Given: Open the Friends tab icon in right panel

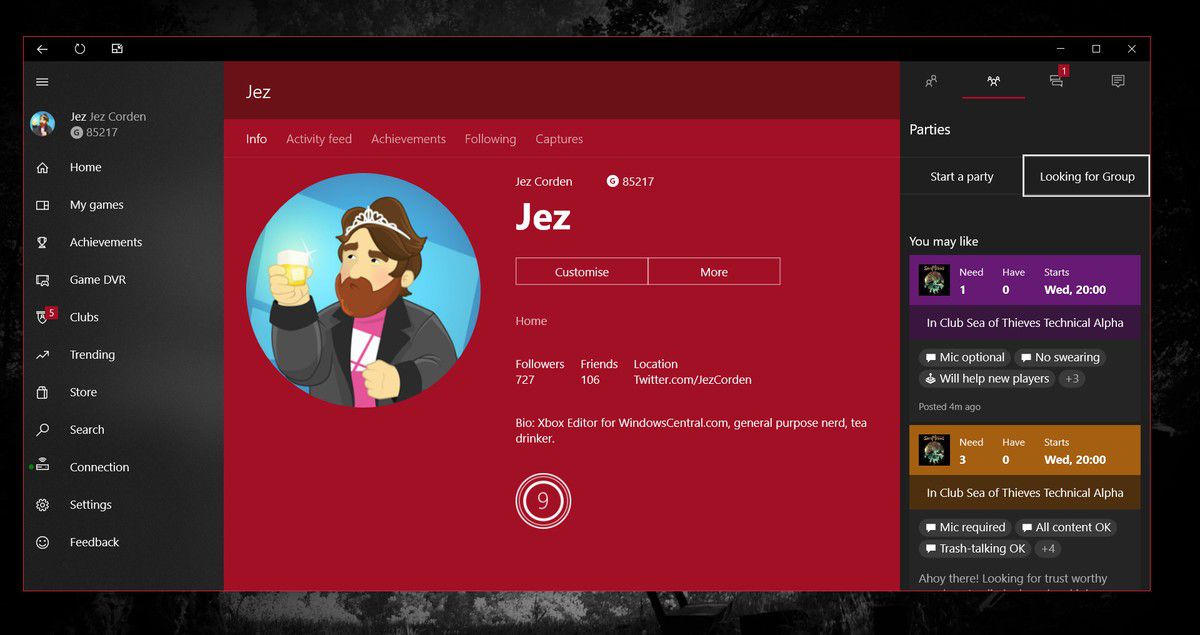Looking at the screenshot, I should [931, 81].
